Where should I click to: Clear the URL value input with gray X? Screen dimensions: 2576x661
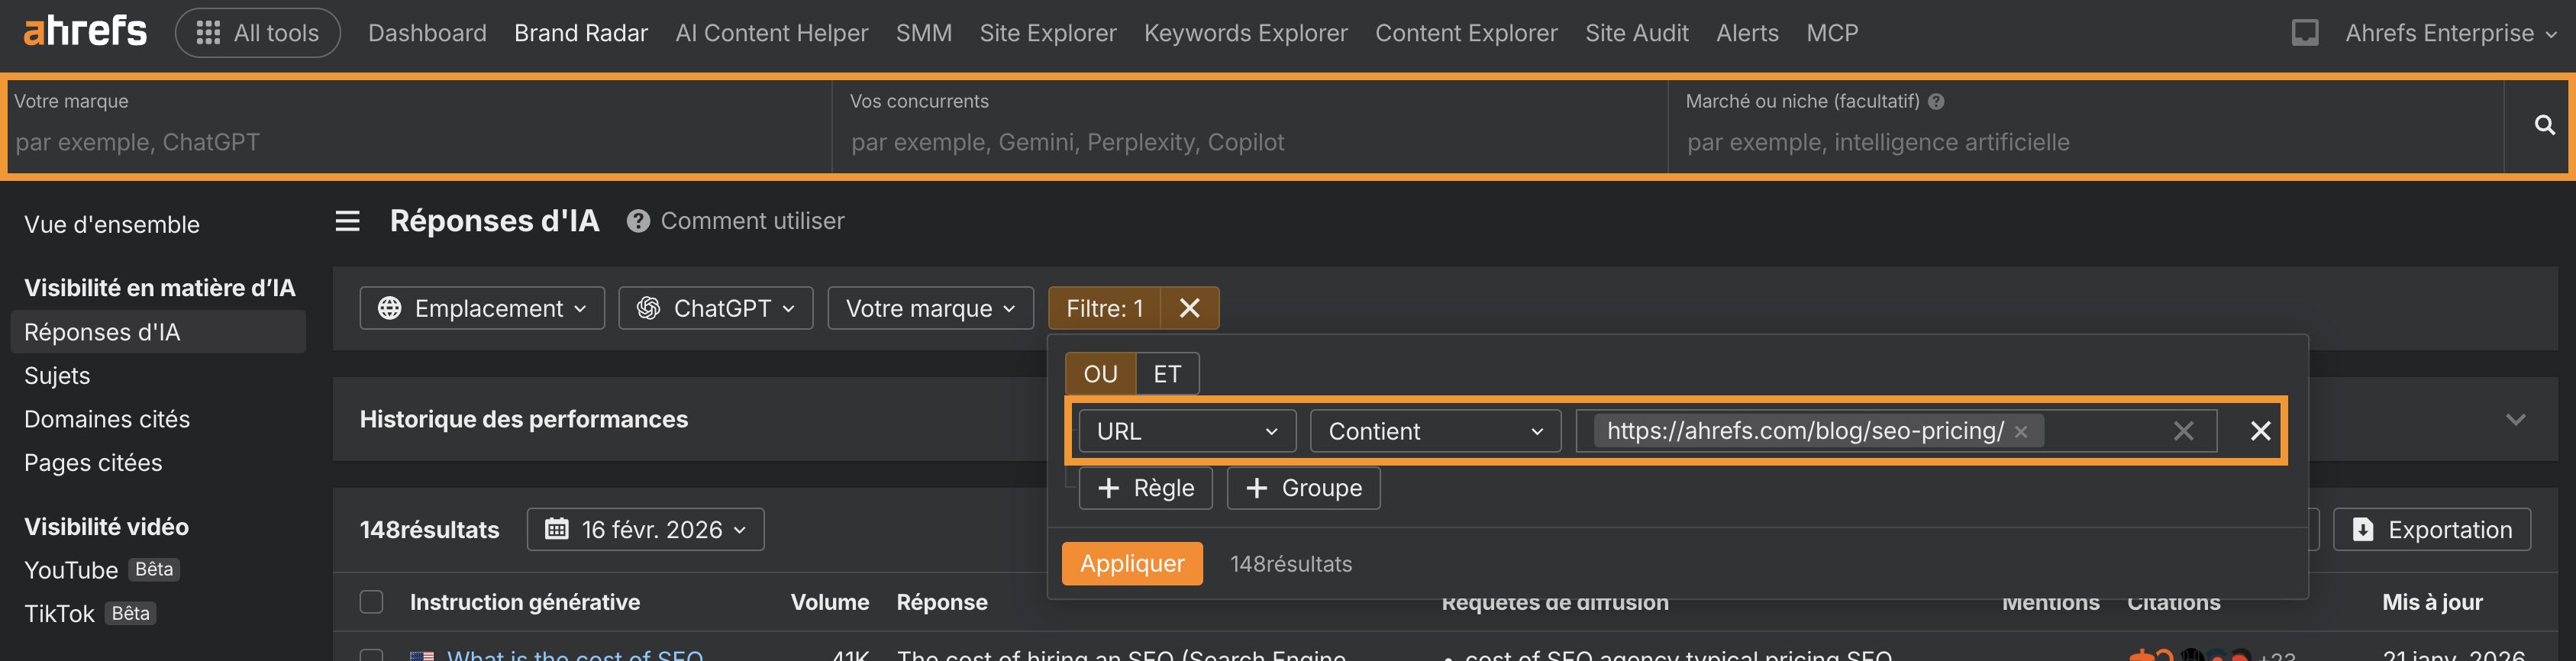tap(2184, 431)
